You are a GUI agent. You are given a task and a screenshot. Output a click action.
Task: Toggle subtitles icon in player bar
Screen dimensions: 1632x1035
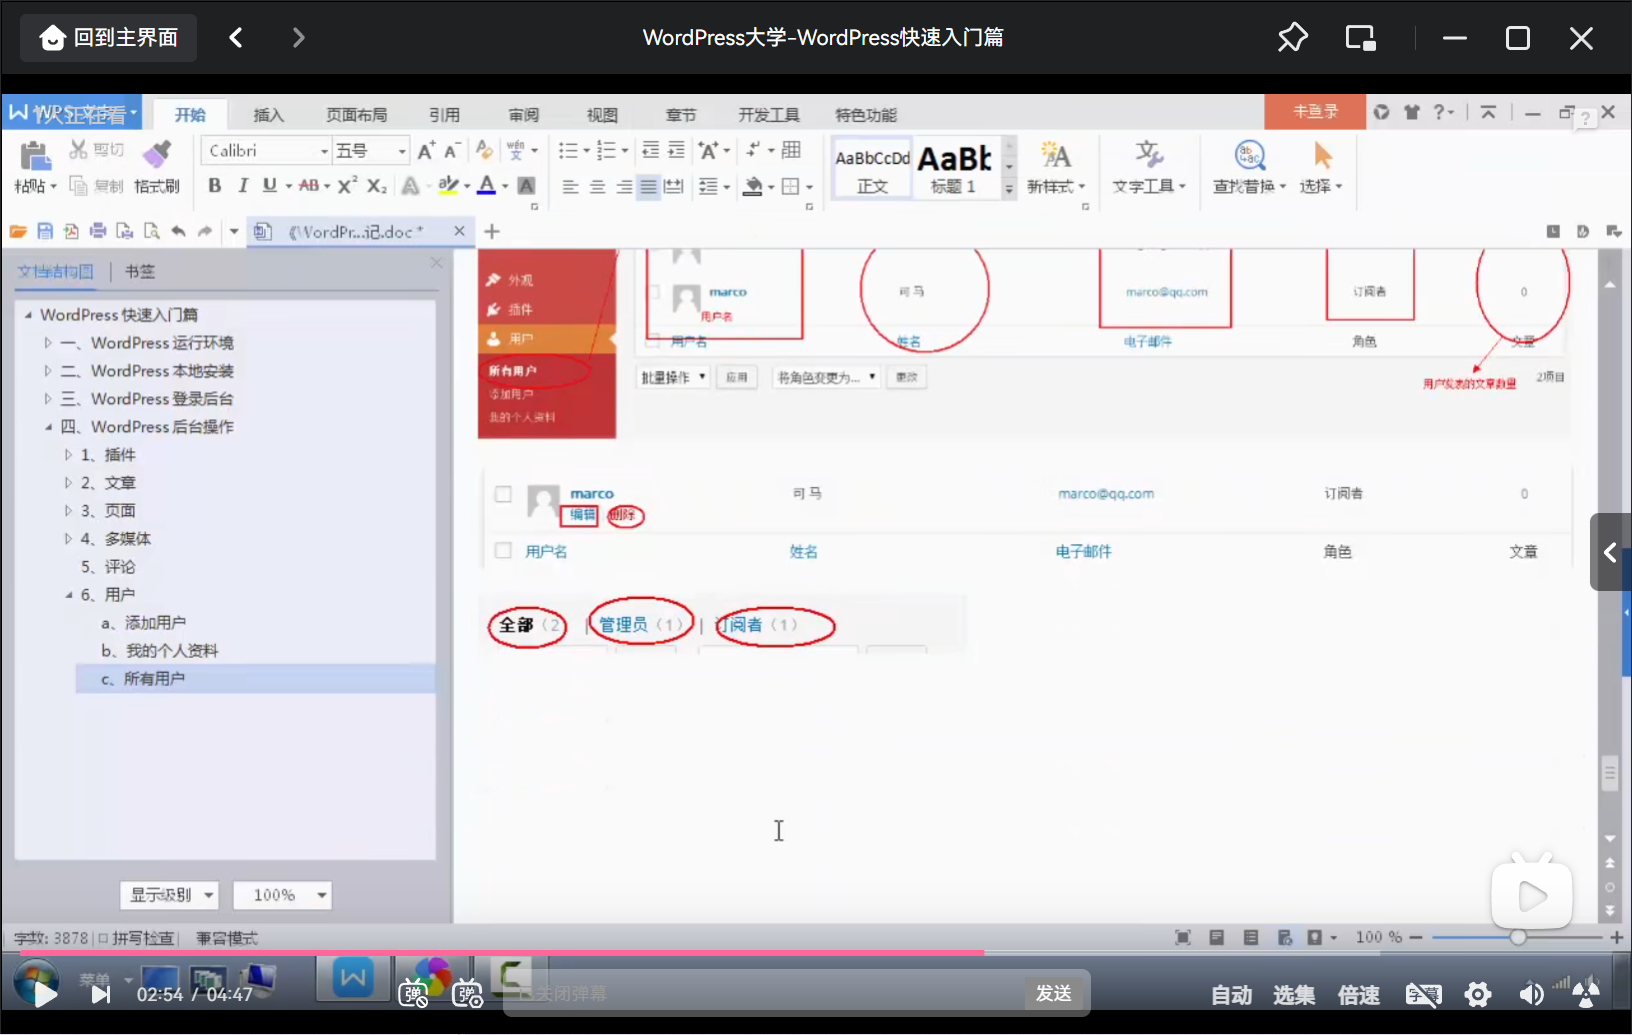click(1423, 994)
